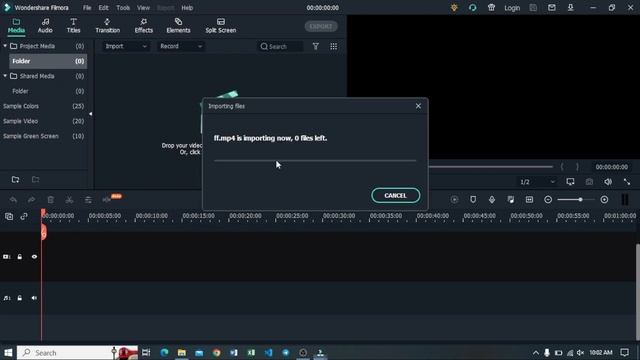Hide video track 1 with the eye icon
Image resolution: width=640 pixels, height=360 pixels.
34,257
